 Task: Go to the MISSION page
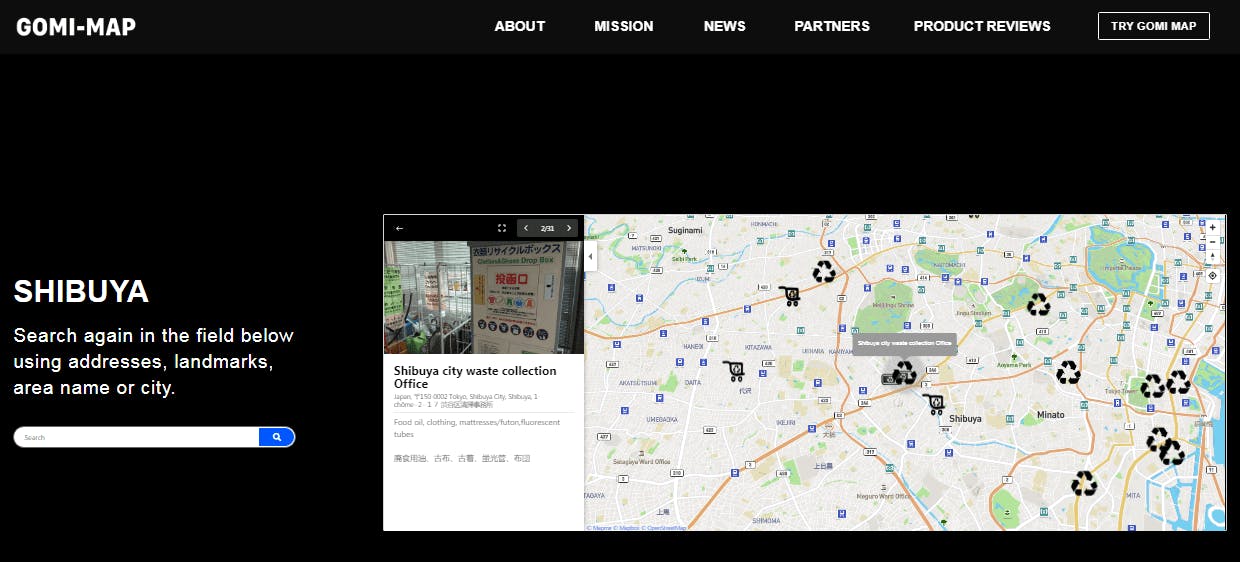click(623, 26)
